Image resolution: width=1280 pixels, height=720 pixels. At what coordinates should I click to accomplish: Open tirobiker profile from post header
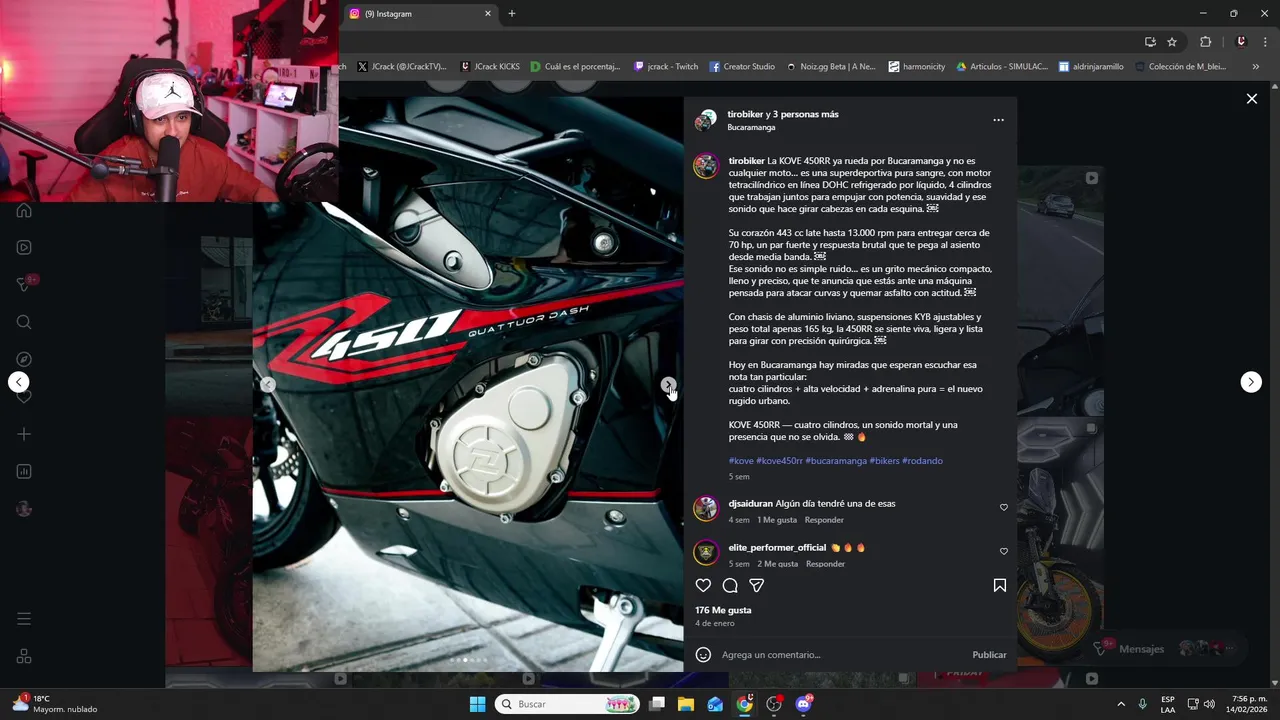coord(743,114)
